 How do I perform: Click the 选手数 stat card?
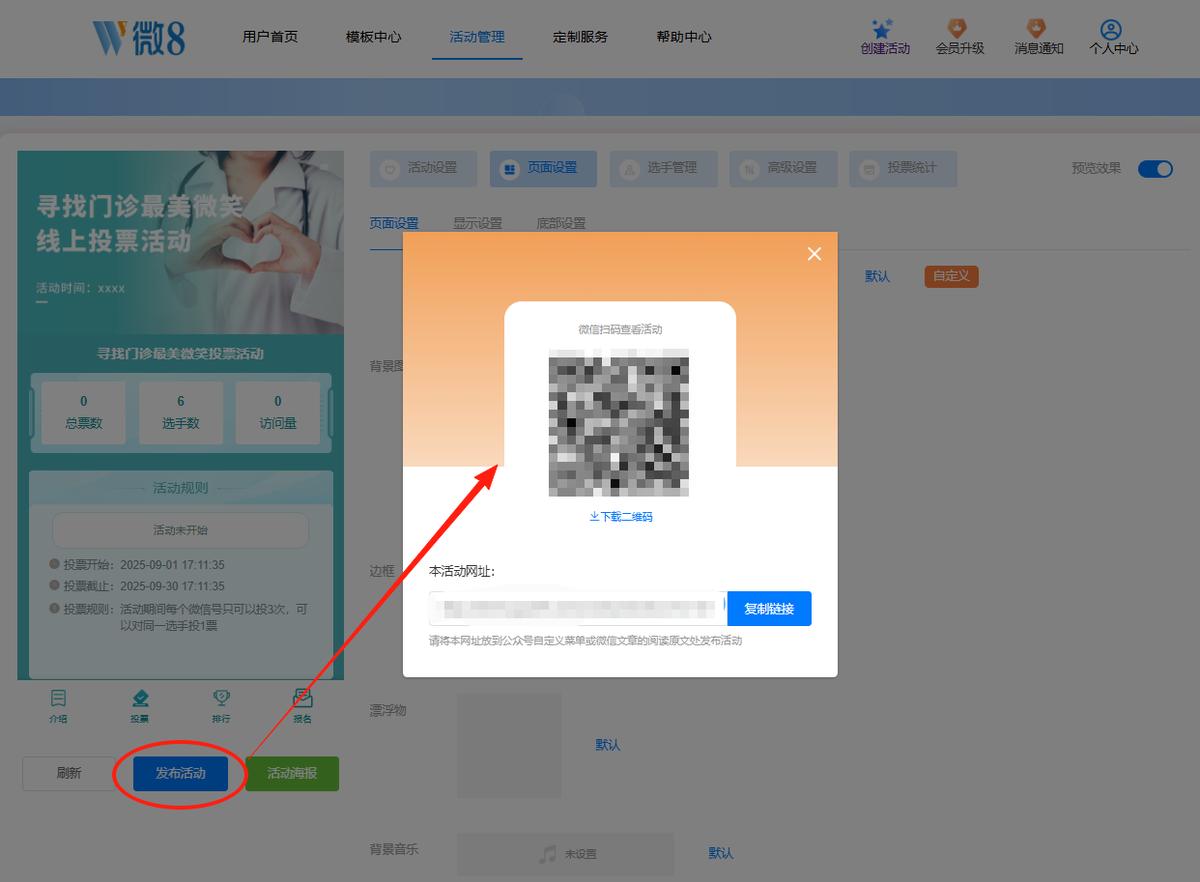tap(181, 411)
